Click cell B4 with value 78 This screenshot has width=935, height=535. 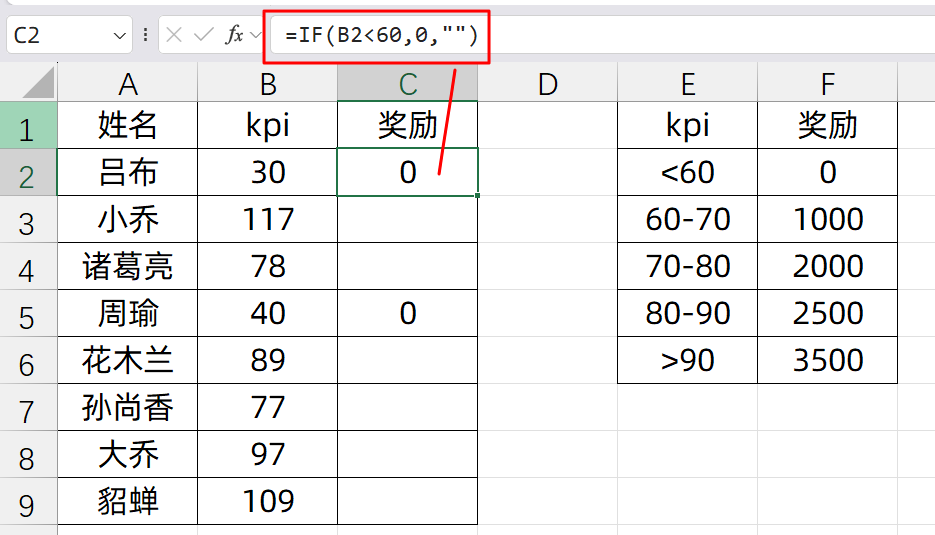pyautogui.click(x=268, y=267)
